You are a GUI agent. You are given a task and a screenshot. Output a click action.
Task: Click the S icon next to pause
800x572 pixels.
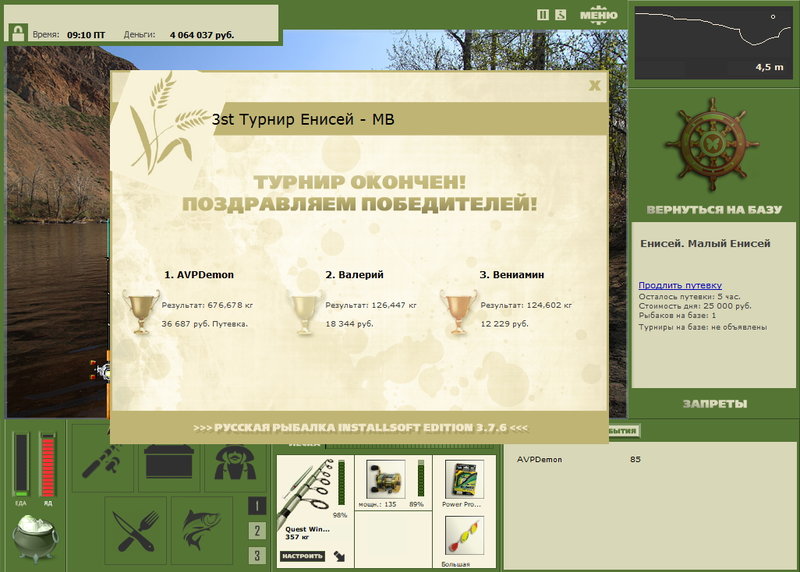click(561, 15)
